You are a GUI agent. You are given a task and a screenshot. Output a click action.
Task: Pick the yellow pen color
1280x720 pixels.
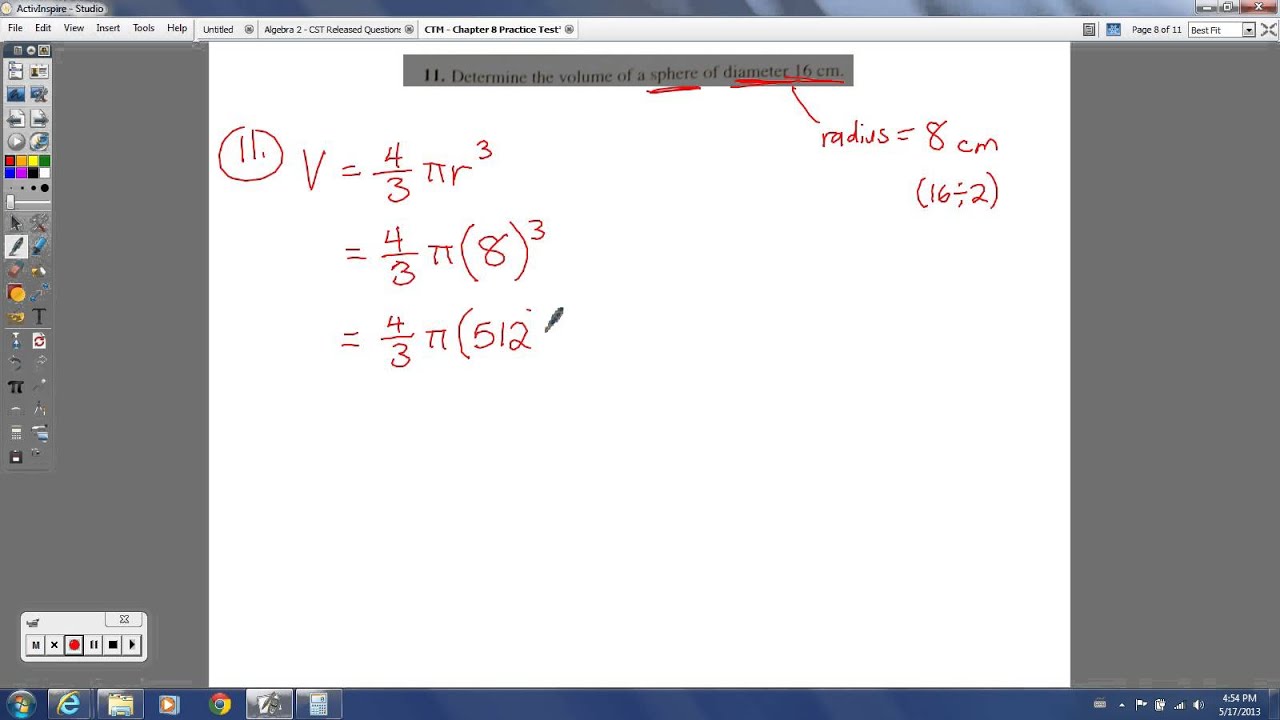point(33,162)
